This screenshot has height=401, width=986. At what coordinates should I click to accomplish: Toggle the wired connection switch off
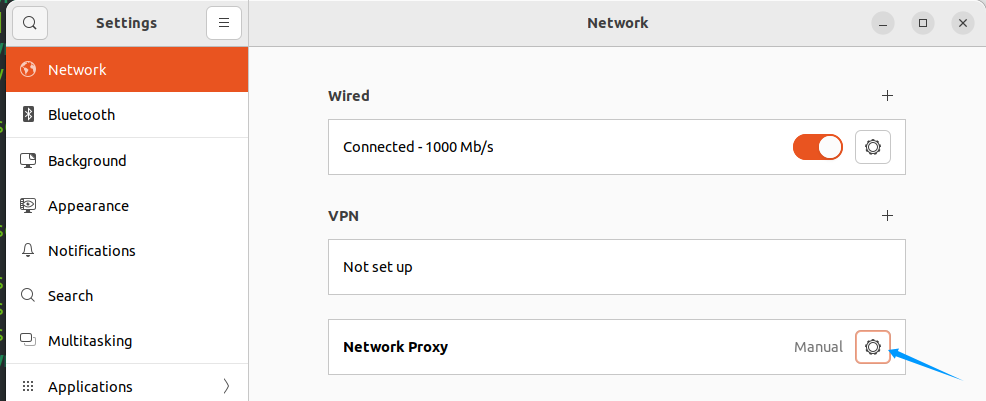pos(817,147)
